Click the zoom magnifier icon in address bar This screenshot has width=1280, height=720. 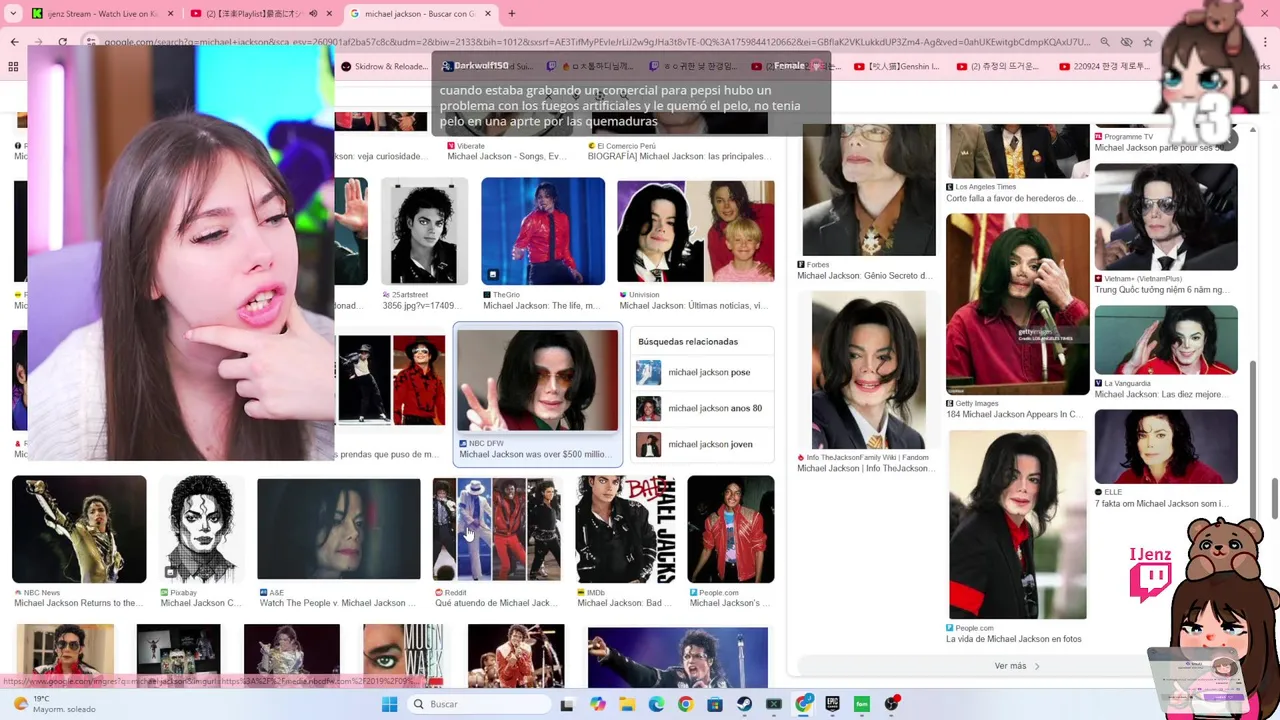click(1105, 42)
